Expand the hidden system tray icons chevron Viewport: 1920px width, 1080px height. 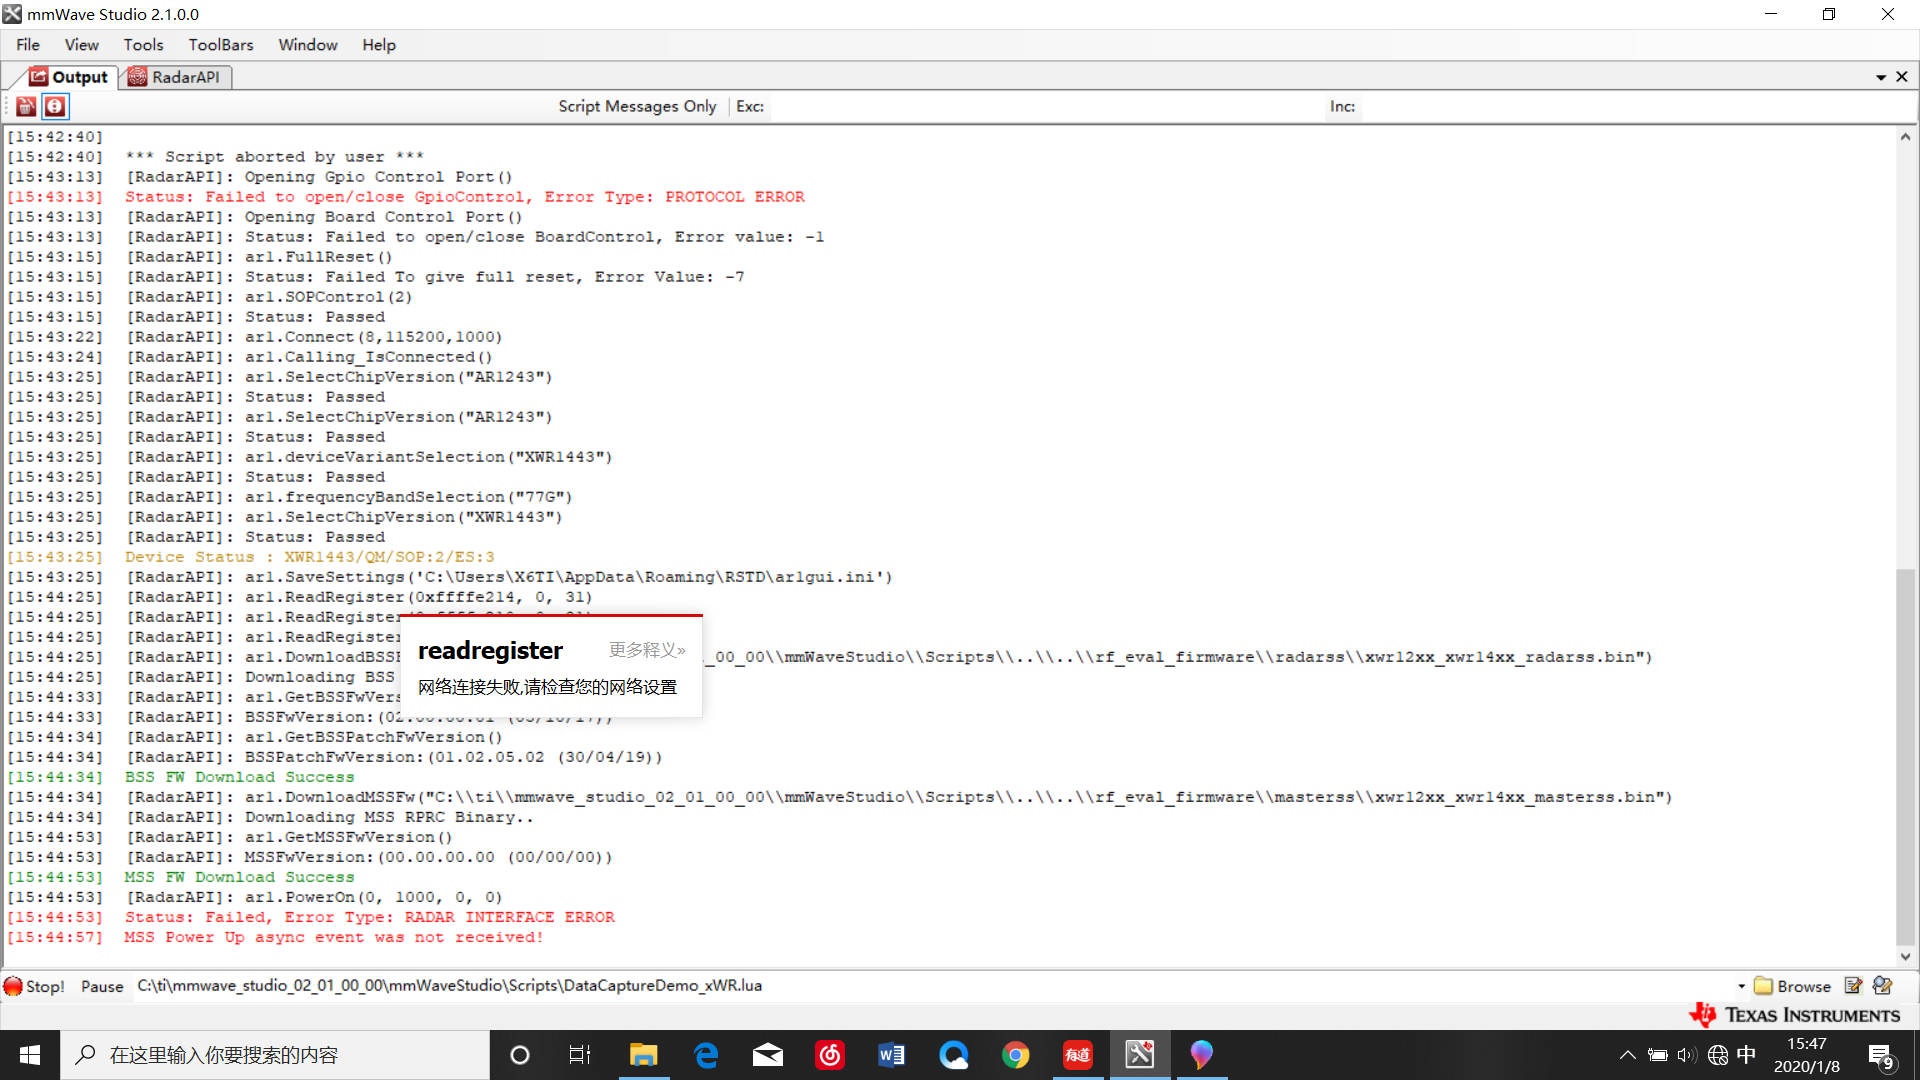coord(1627,1055)
